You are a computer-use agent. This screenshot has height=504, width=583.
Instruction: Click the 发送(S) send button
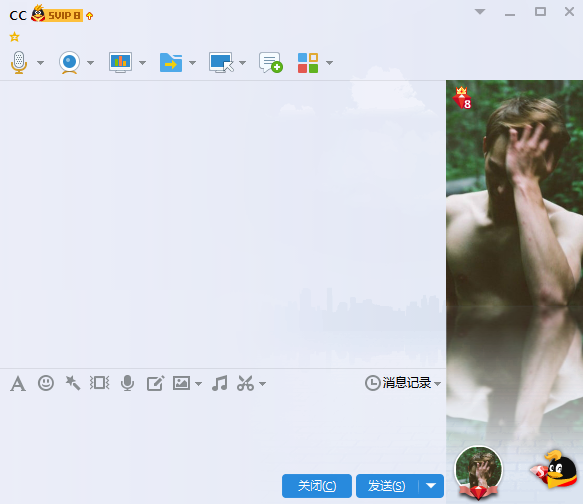click(387, 486)
